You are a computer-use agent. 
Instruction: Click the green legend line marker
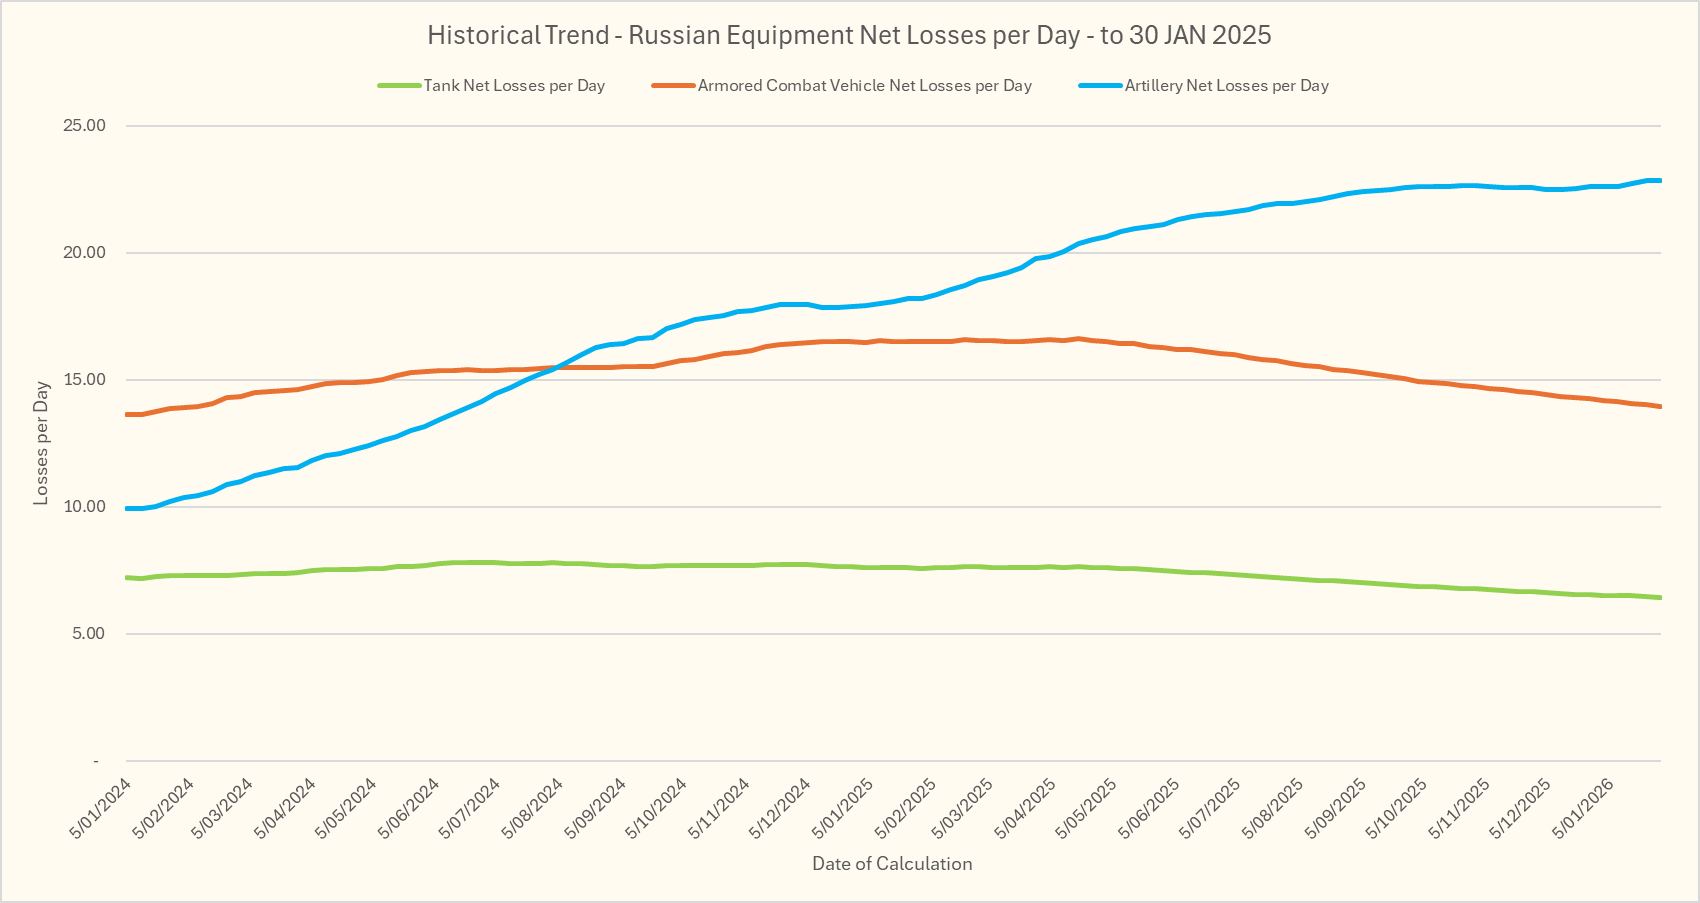tap(399, 86)
